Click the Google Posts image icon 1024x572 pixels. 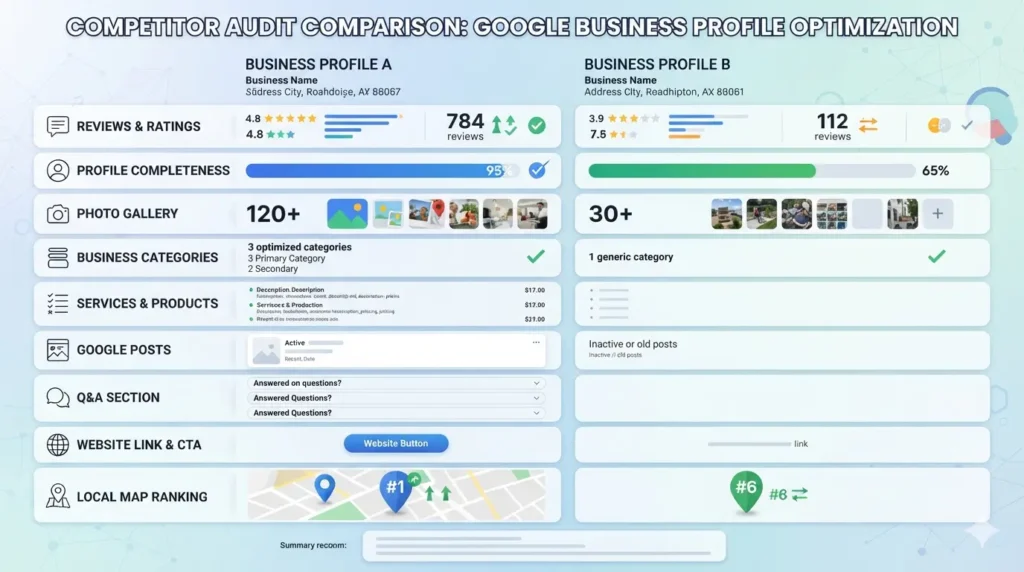(57, 350)
